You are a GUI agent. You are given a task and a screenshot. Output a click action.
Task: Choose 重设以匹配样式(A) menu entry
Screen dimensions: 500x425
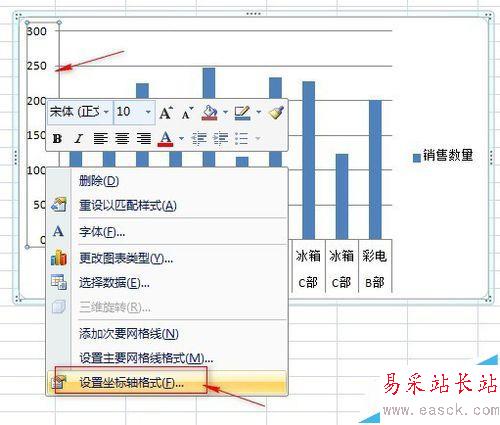pos(167,205)
